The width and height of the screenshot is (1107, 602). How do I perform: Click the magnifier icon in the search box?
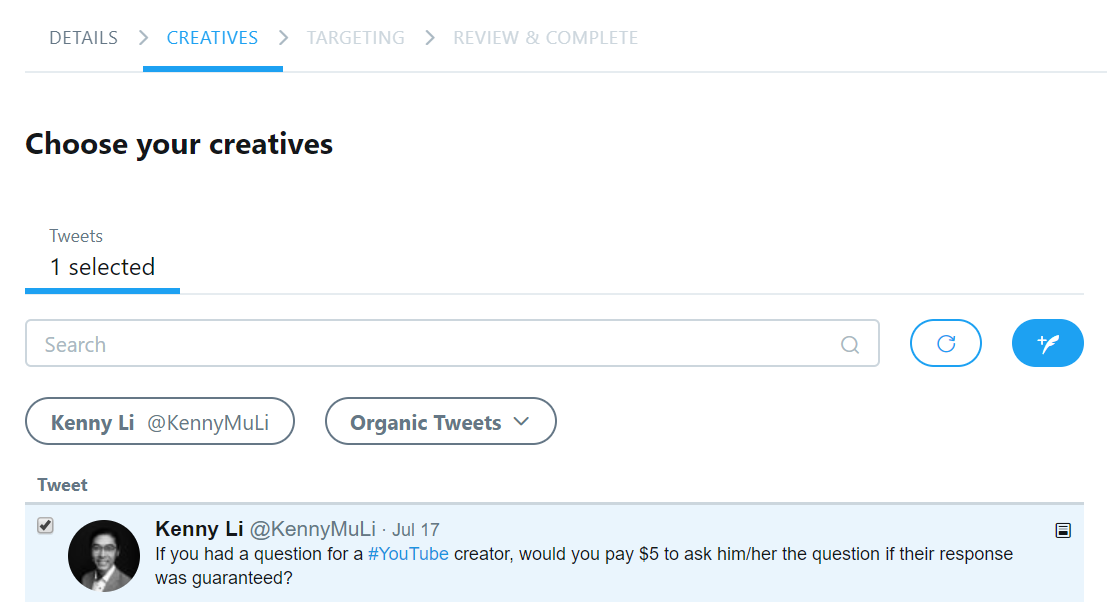850,345
